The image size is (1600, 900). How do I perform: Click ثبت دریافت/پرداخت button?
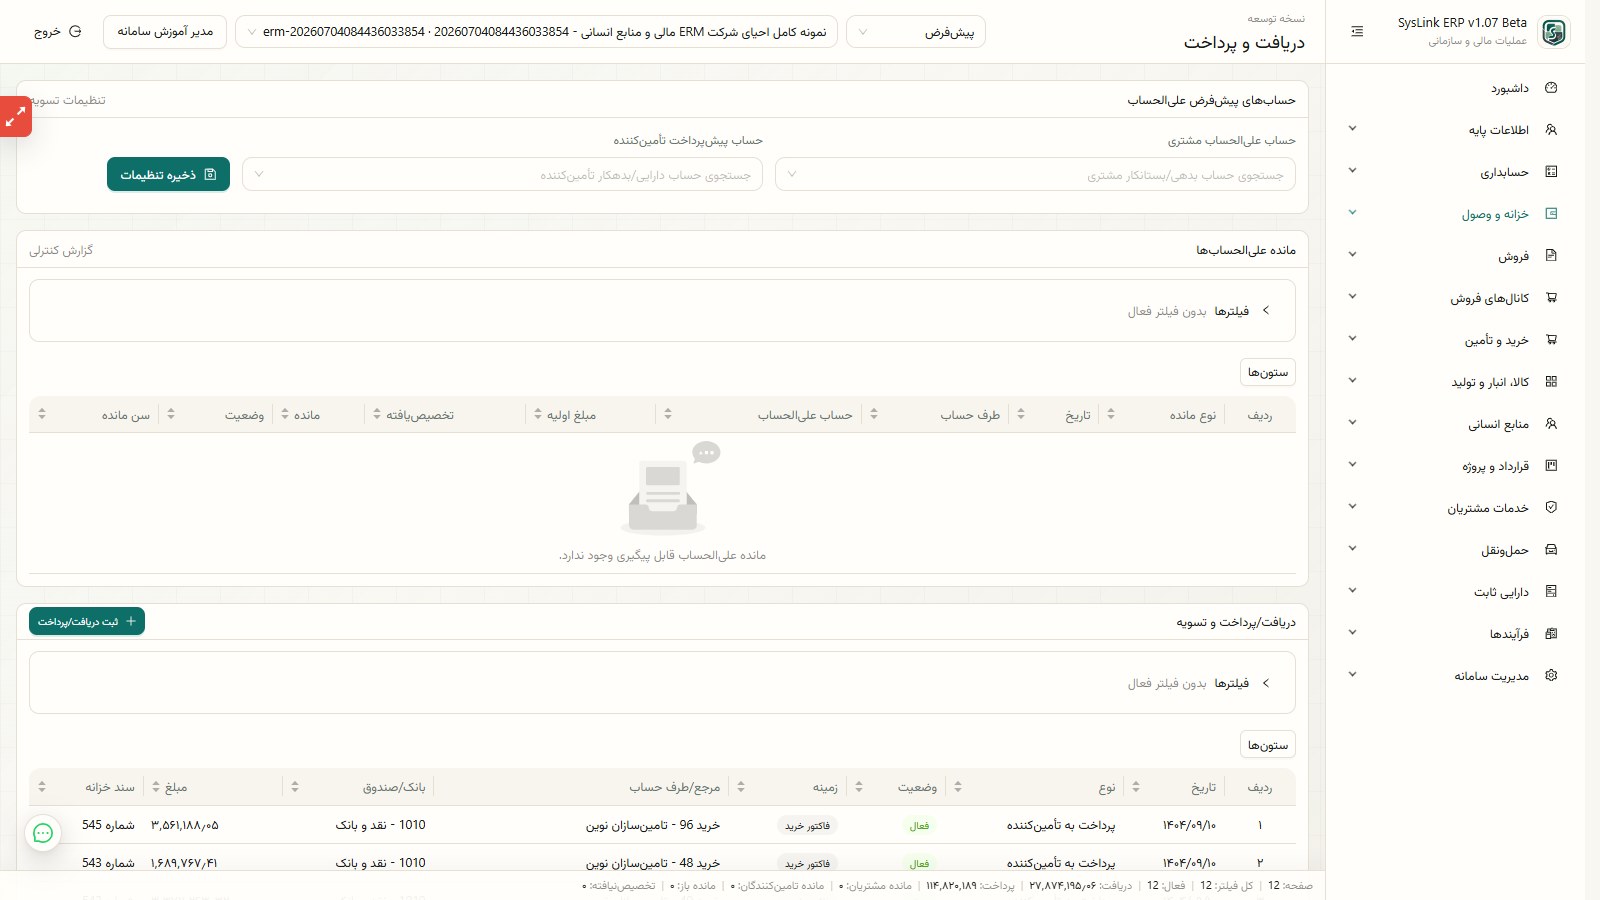pos(87,621)
